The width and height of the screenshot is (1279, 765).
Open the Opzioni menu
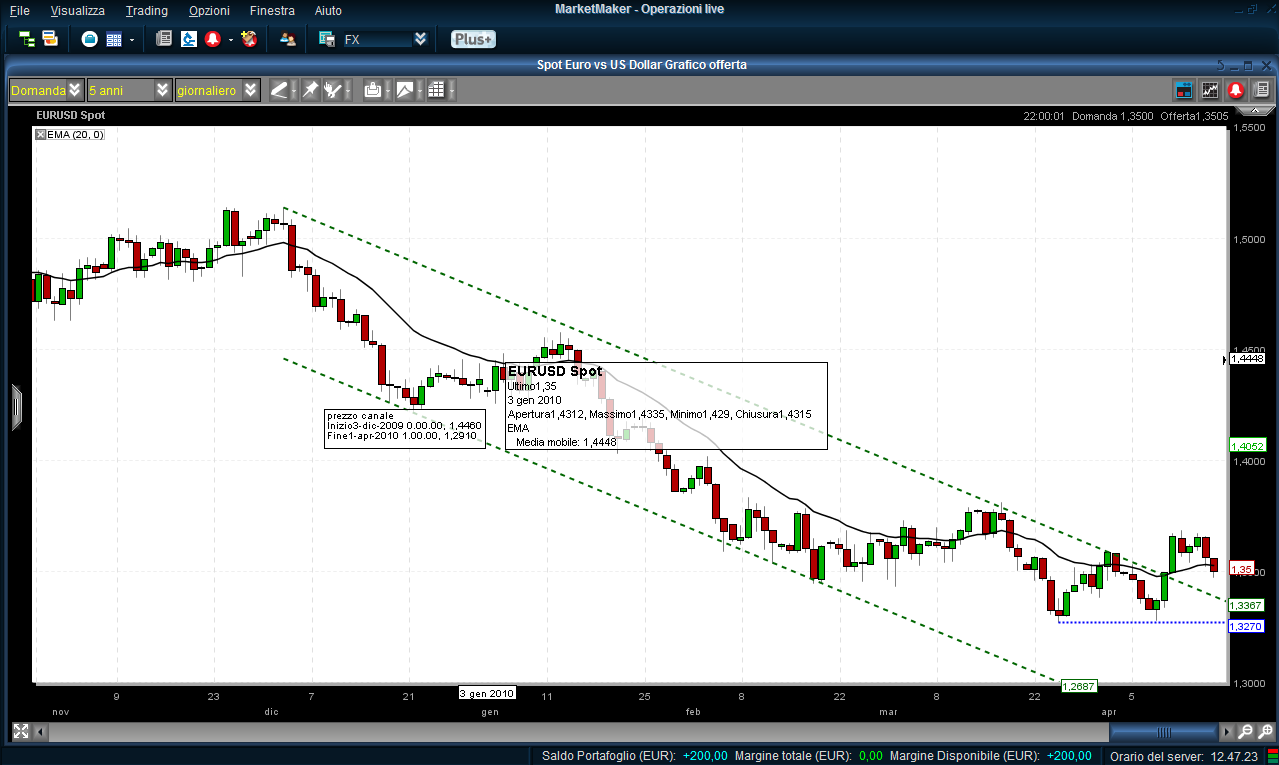click(207, 10)
